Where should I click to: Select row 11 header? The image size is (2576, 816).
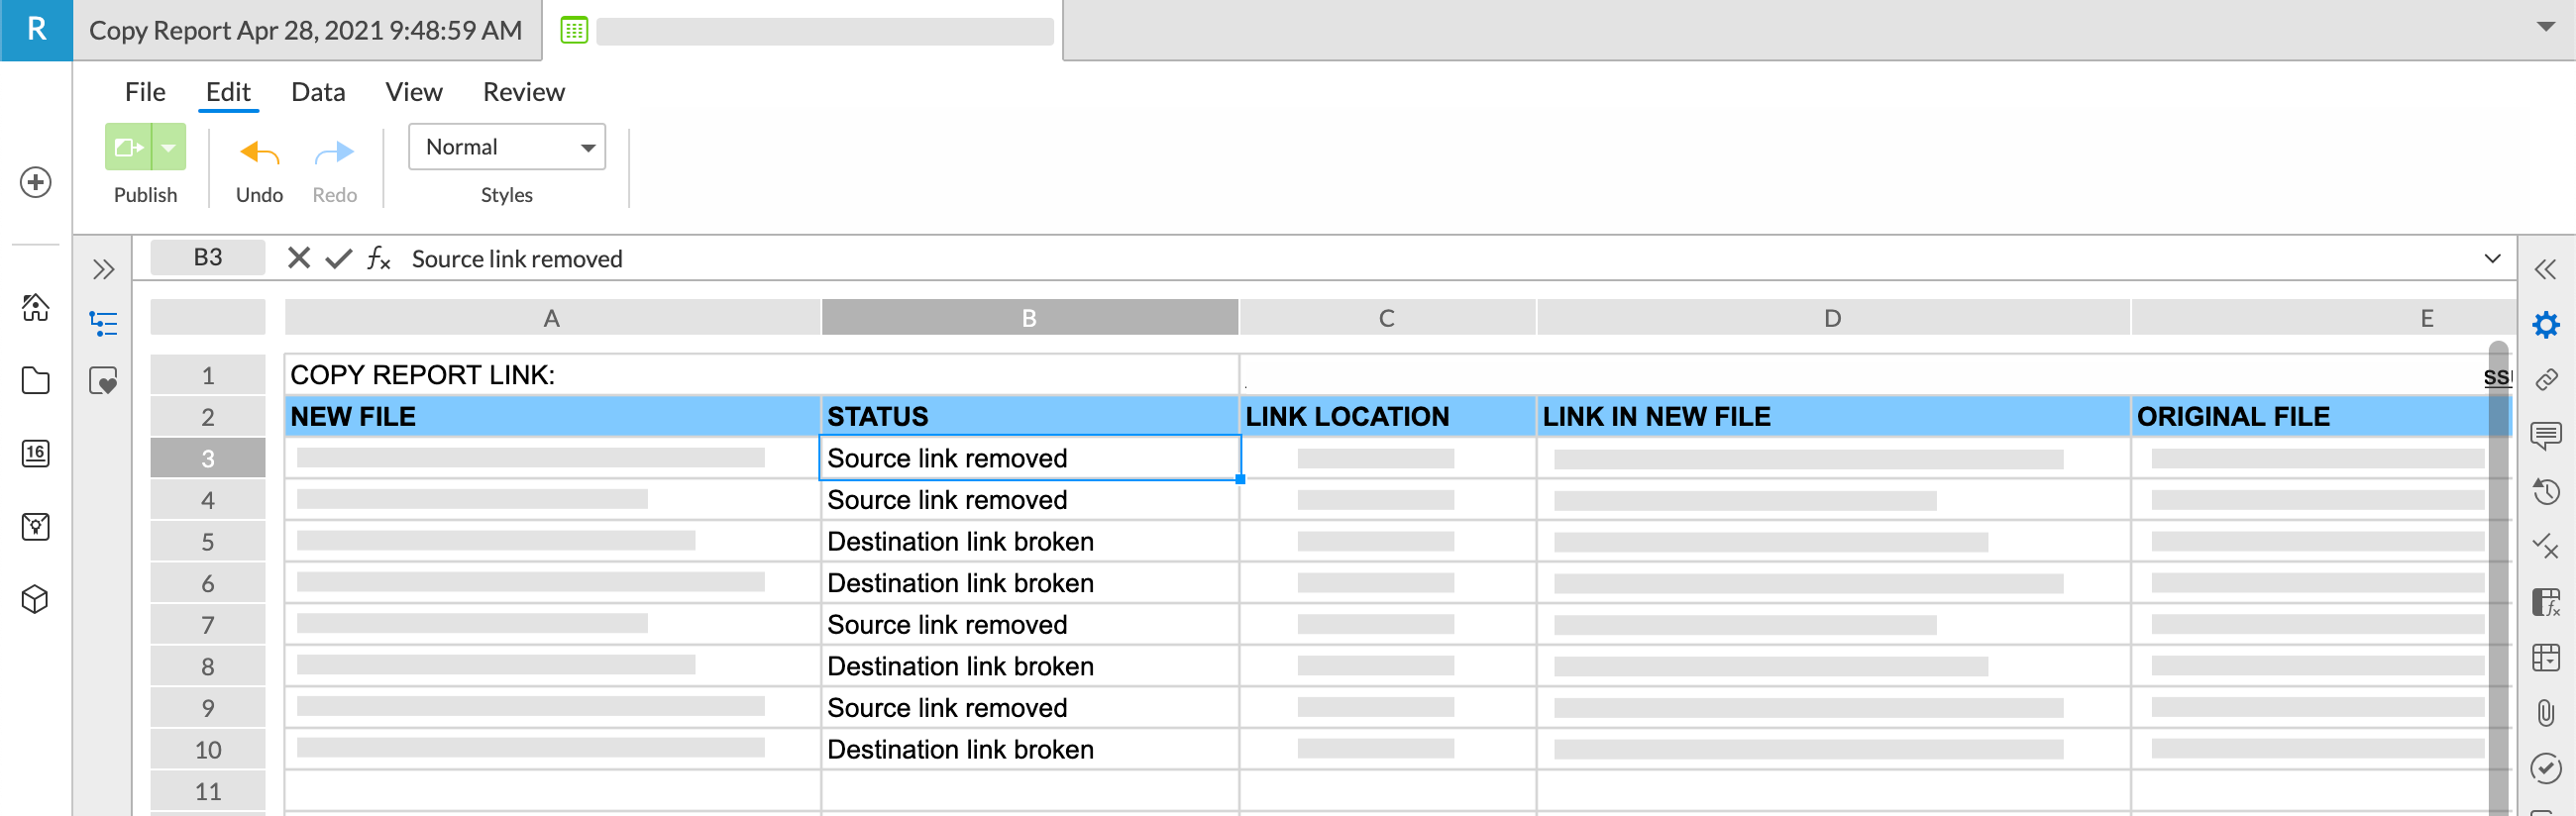[x=208, y=791]
